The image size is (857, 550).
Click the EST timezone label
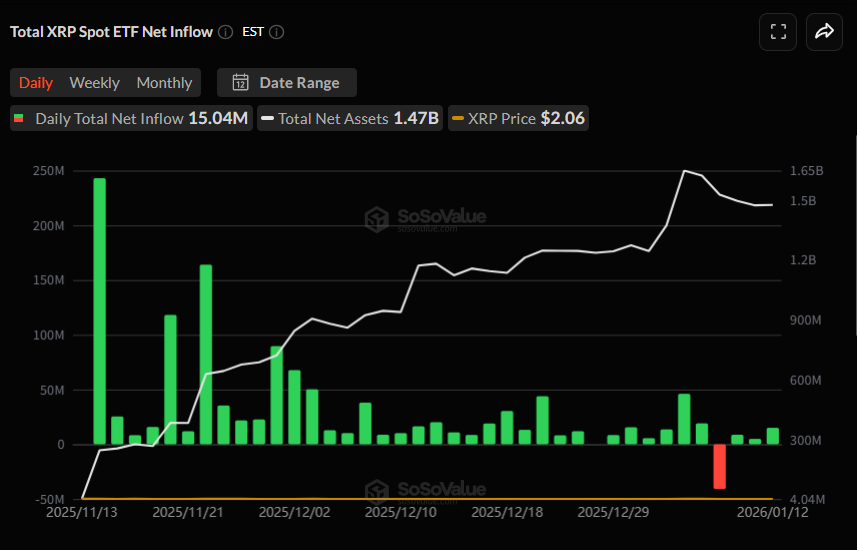pyautogui.click(x=253, y=32)
